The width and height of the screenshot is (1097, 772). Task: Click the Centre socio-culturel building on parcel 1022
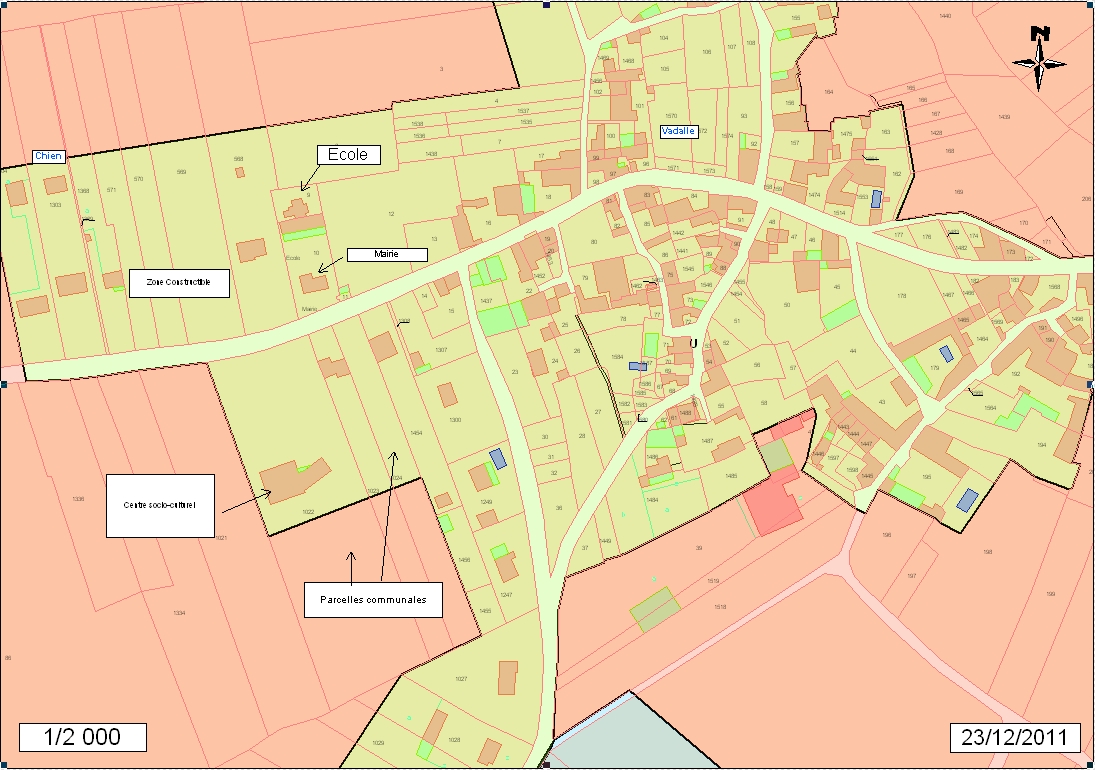[x=293, y=480]
